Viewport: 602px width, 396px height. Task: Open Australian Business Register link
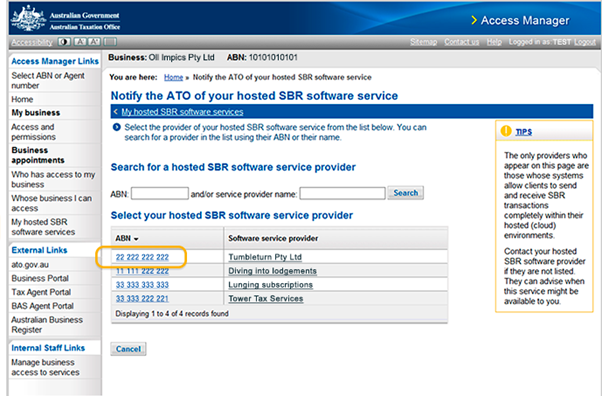(x=47, y=325)
